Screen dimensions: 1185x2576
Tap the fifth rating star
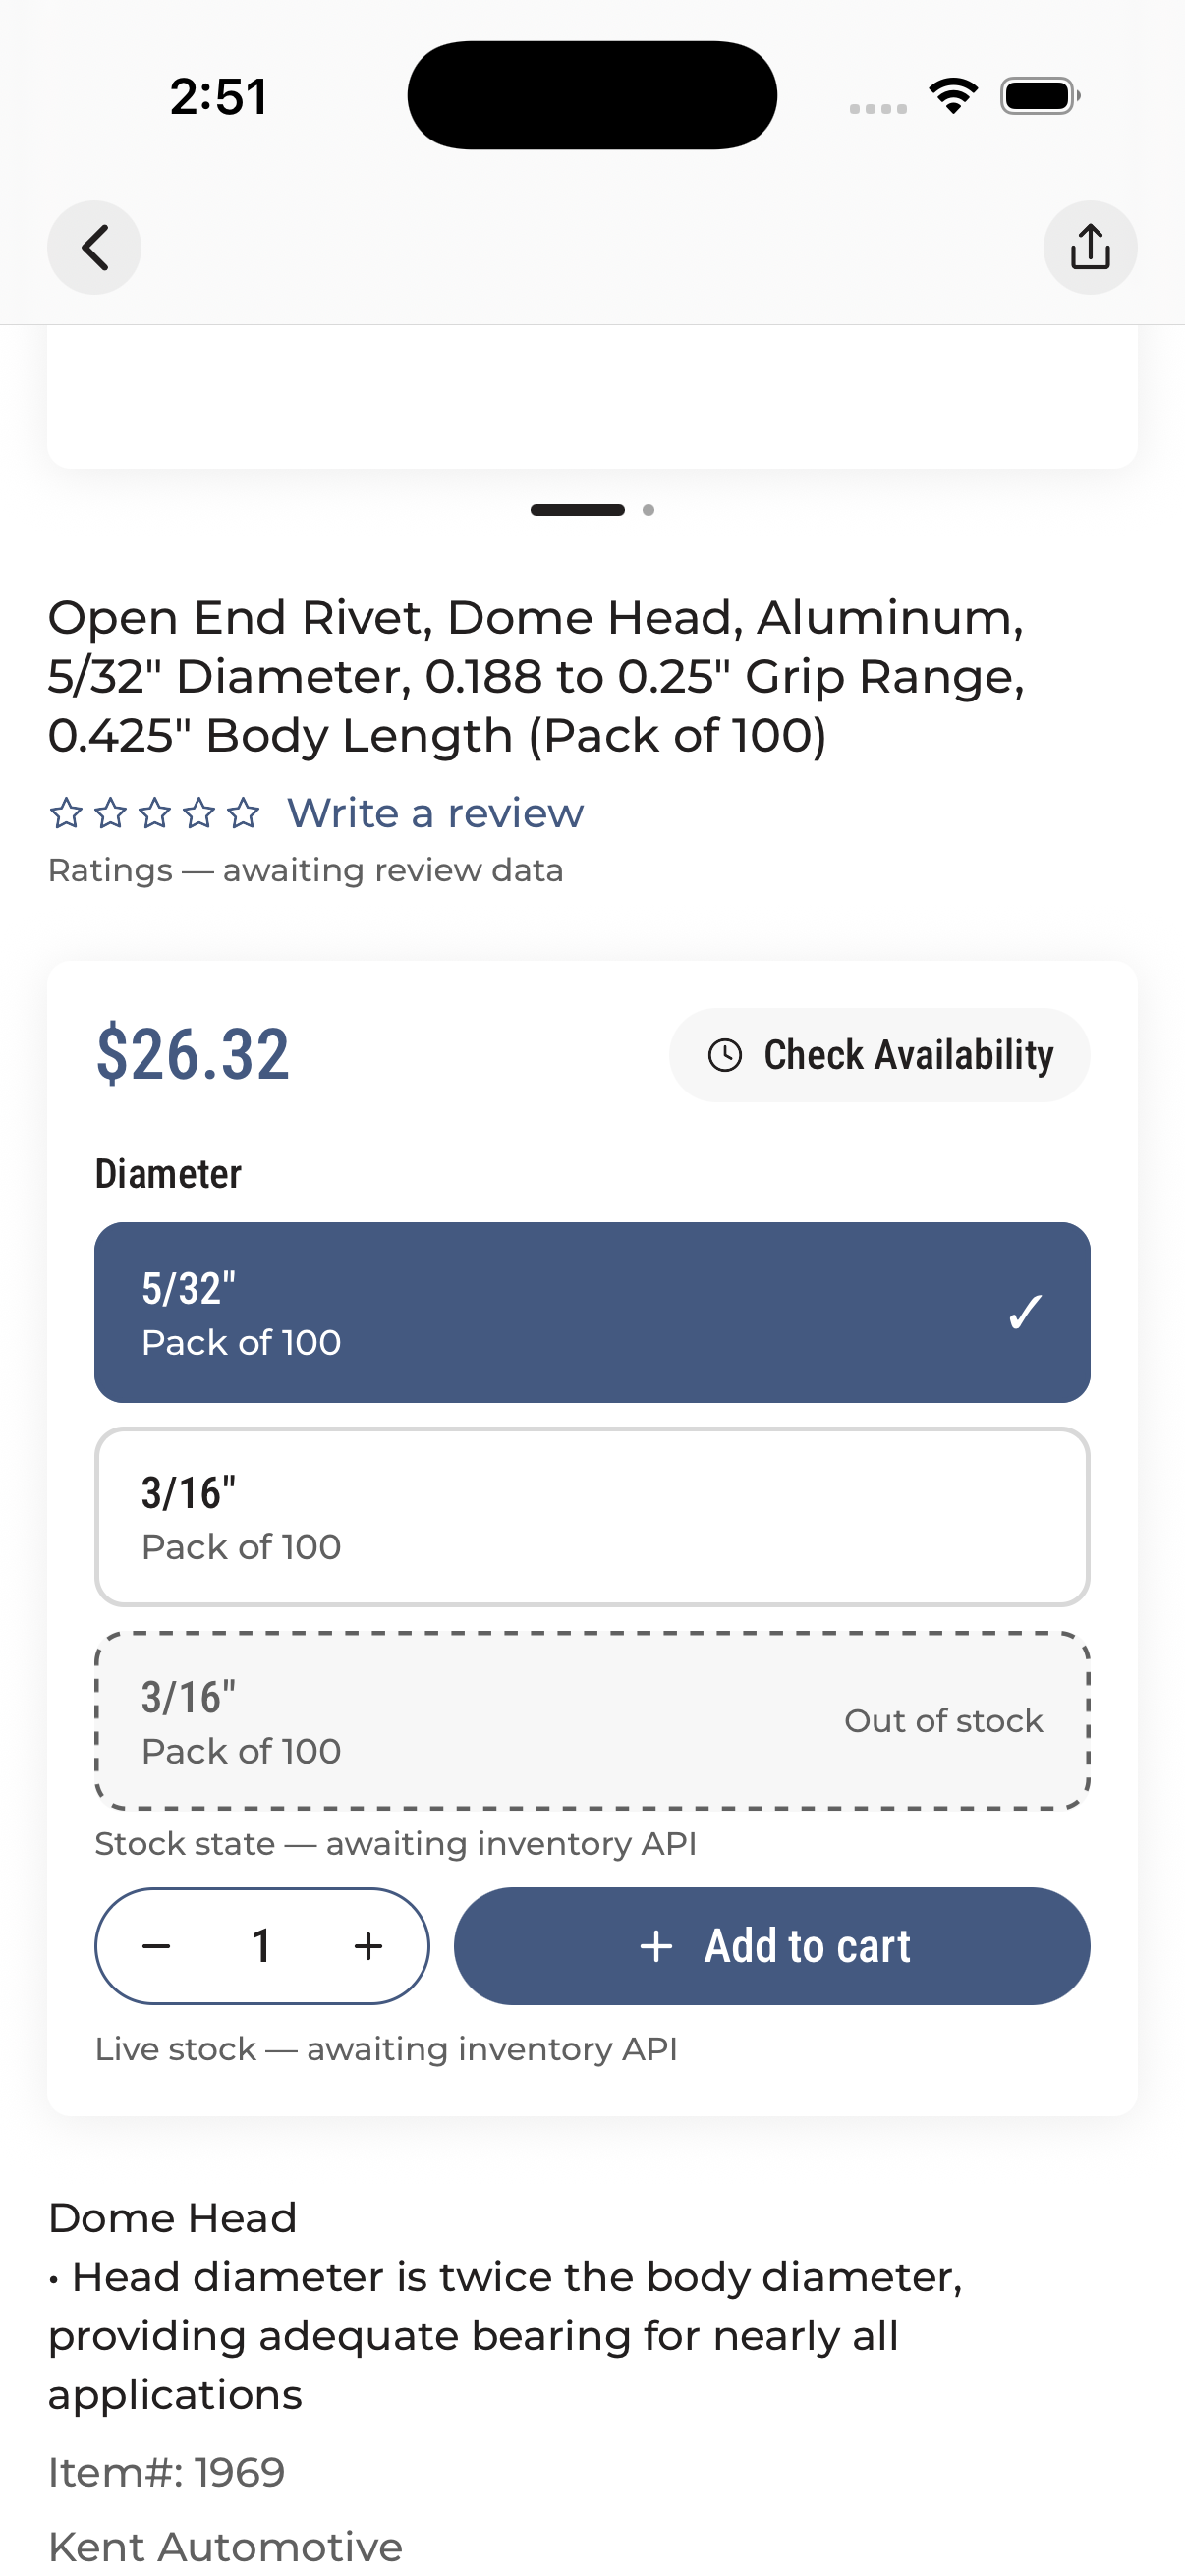[x=243, y=813]
